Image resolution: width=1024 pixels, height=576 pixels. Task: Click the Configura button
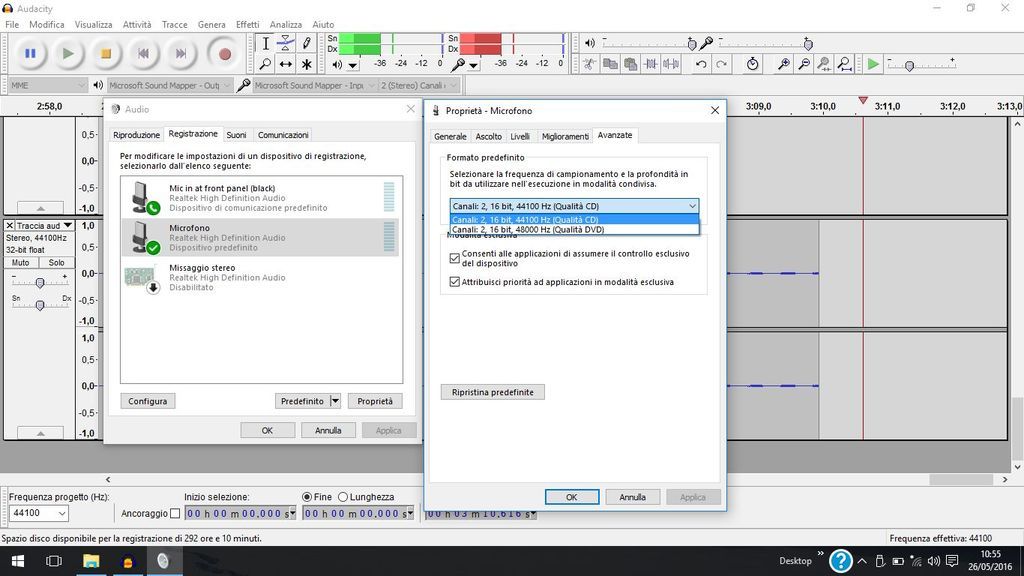[147, 401]
